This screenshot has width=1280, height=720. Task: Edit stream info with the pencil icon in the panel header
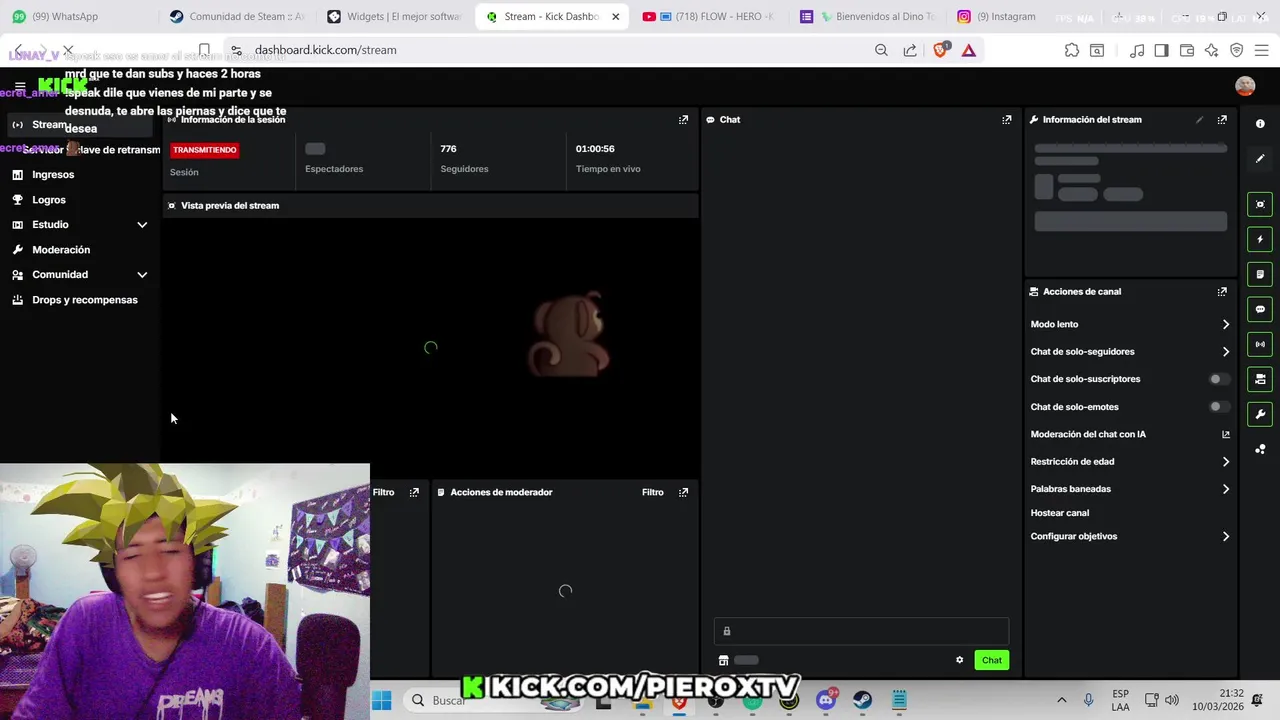tap(1199, 119)
